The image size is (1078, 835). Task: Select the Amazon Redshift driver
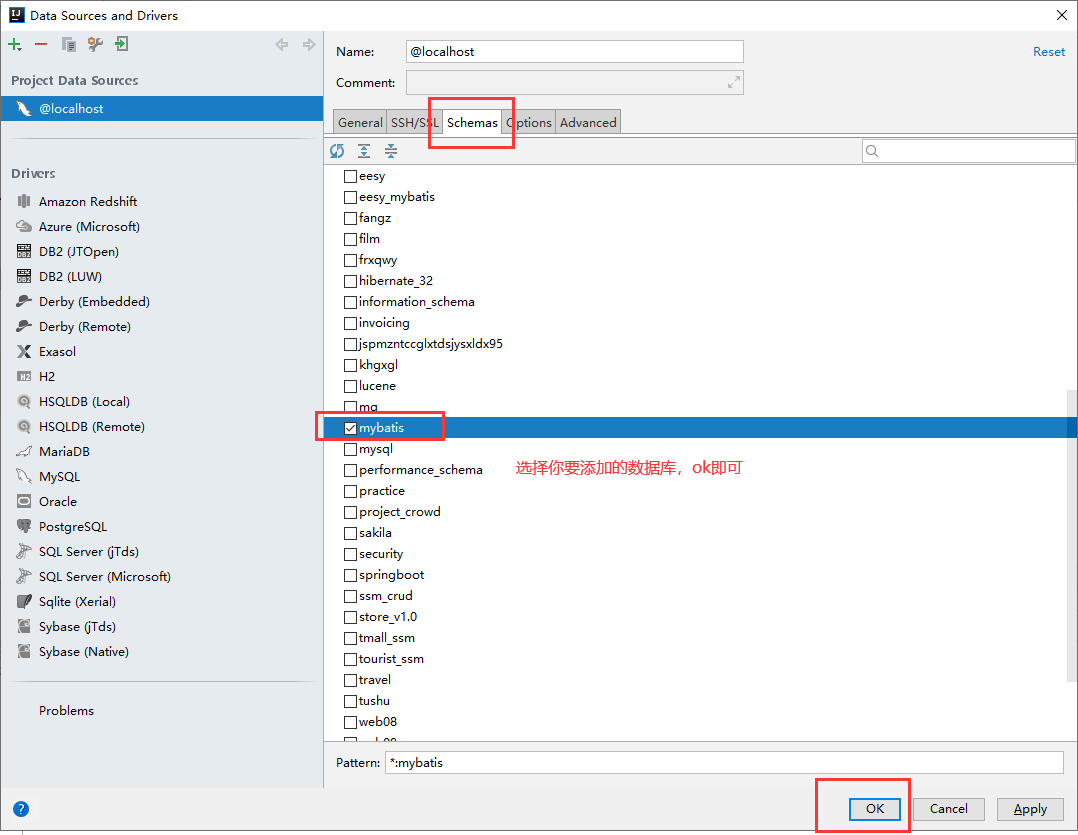[x=88, y=201]
